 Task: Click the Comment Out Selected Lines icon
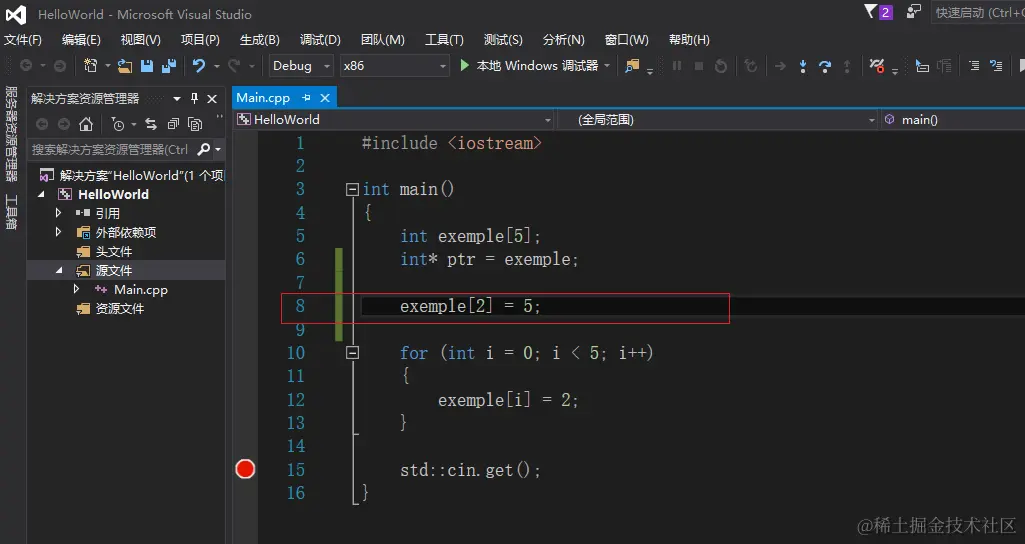pyautogui.click(x=974, y=65)
